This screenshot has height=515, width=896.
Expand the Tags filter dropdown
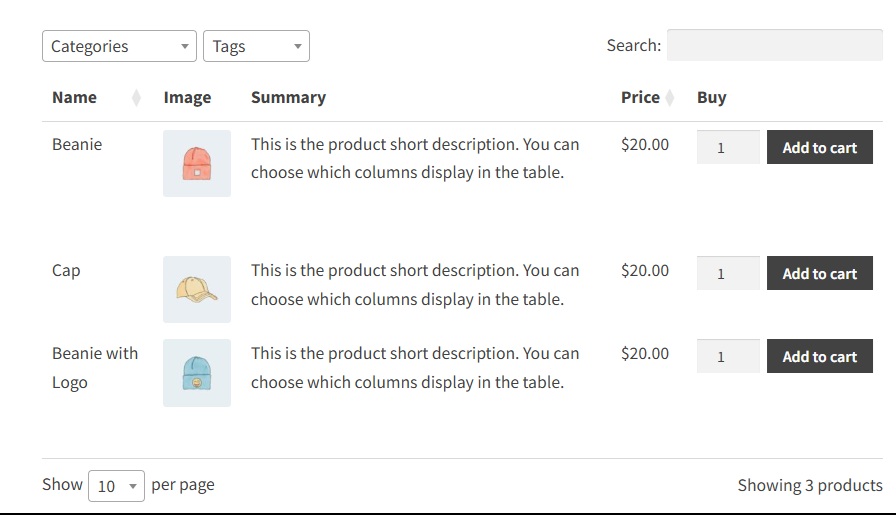coord(256,46)
